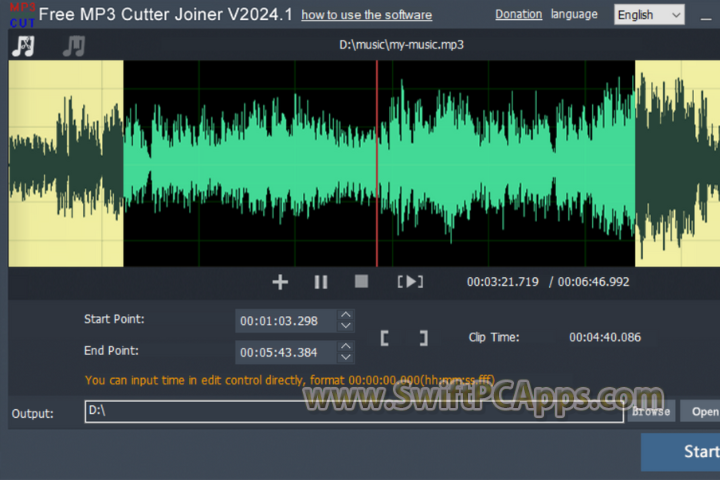Click the 'End Point:' label
Image resolution: width=720 pixels, height=480 pixels.
click(111, 351)
